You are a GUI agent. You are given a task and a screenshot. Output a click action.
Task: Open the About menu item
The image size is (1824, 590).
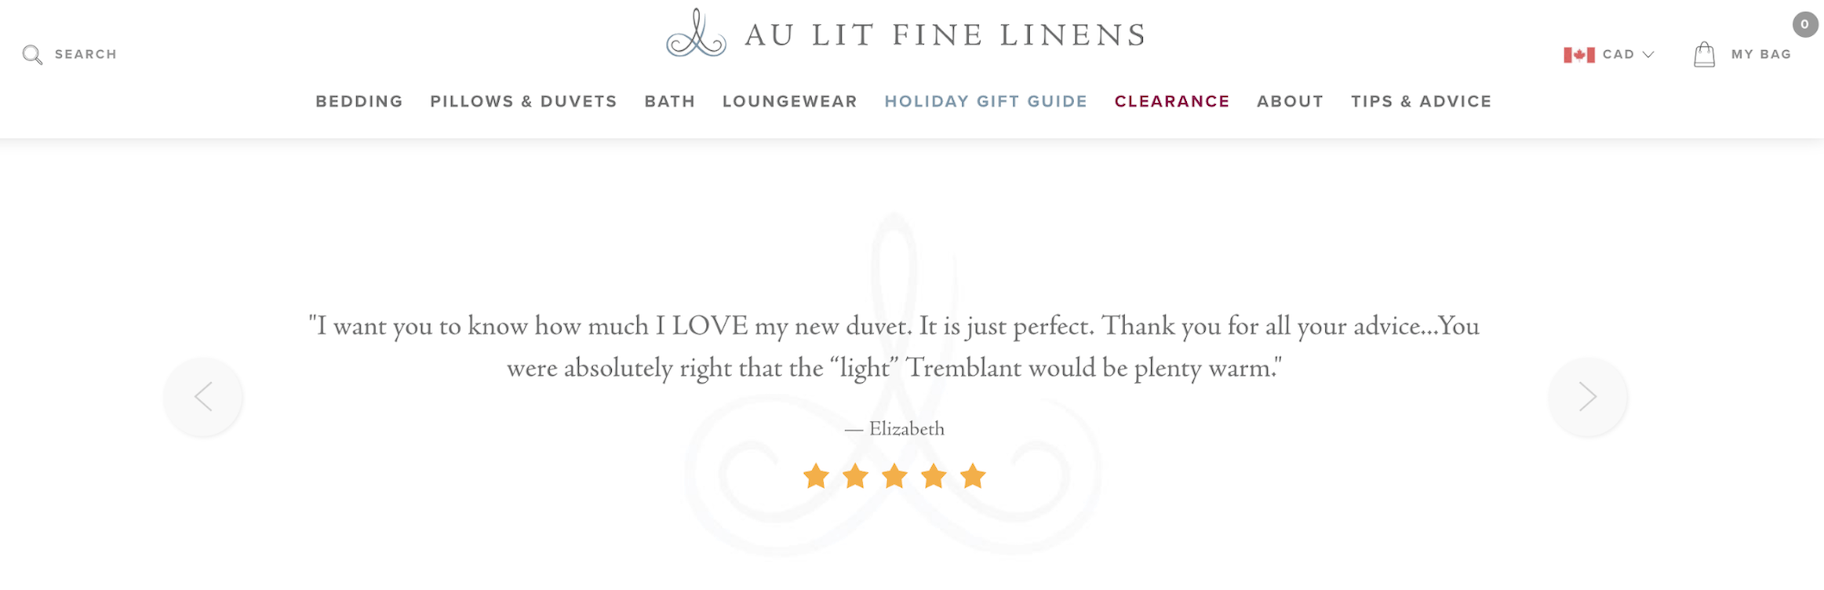coord(1289,102)
